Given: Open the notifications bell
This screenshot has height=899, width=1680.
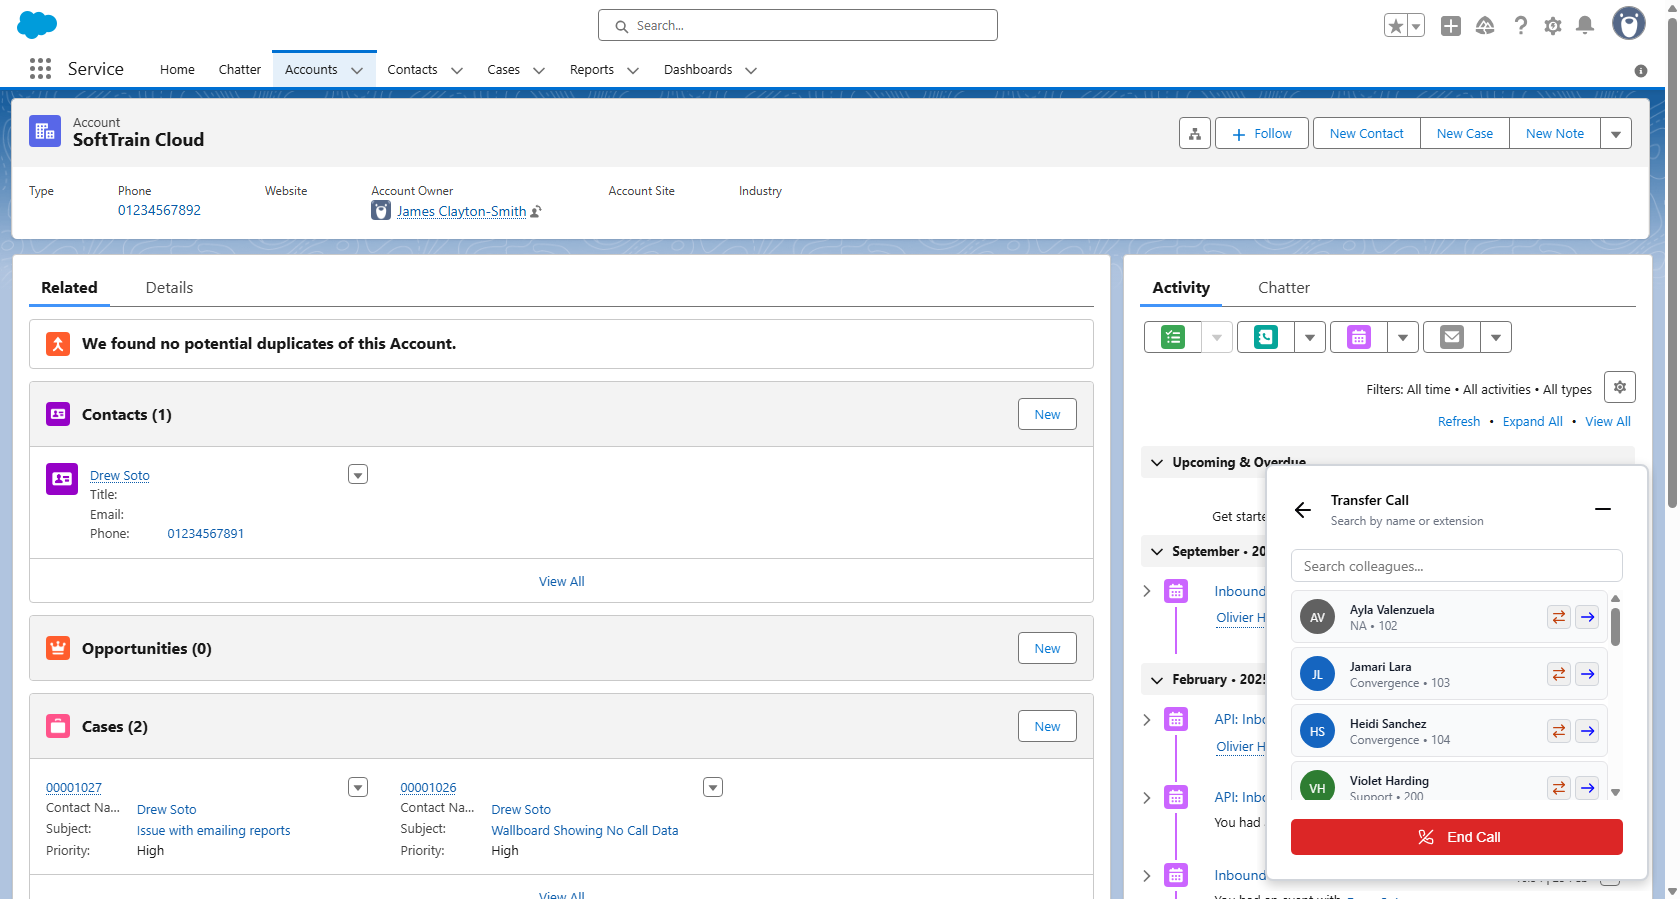Looking at the screenshot, I should 1584,26.
